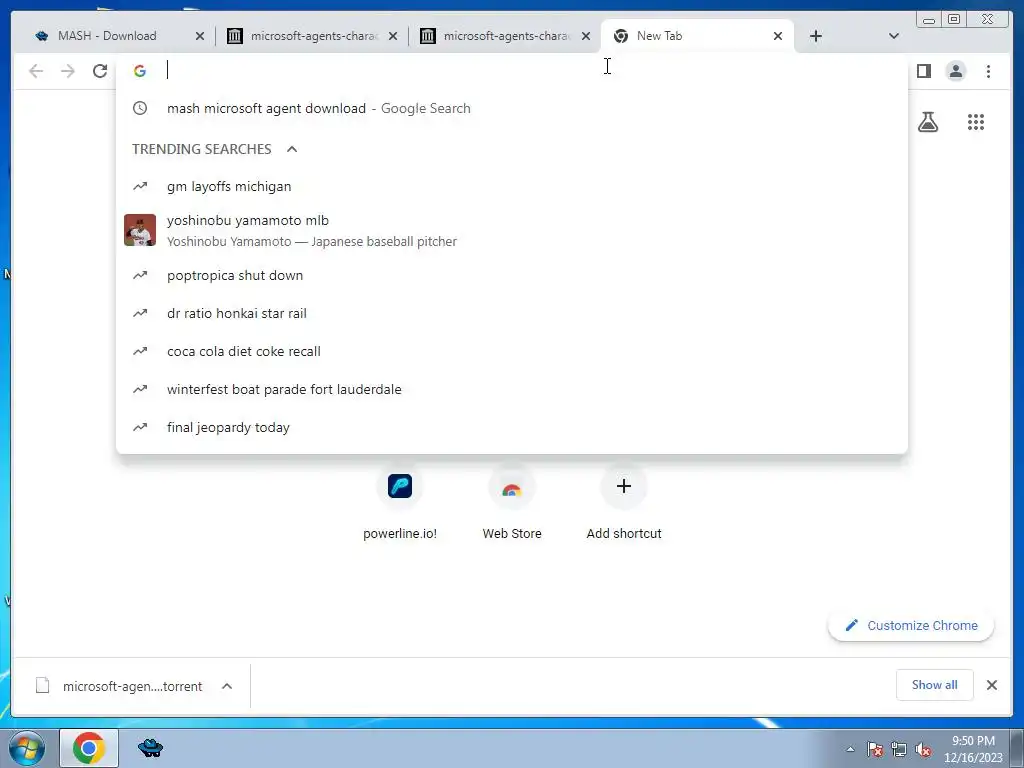
Task: Switch to second microsoft-agents-charac tab
Action: pyautogui.click(x=507, y=36)
